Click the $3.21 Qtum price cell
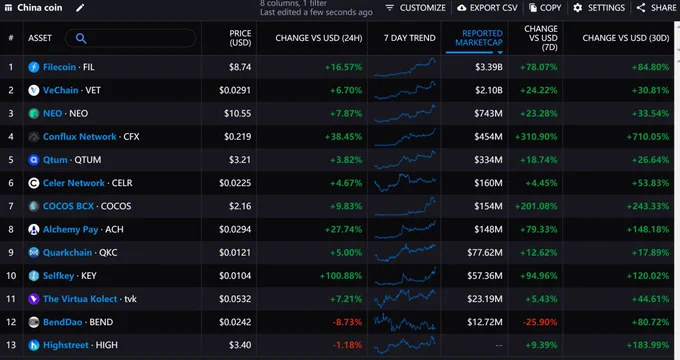The width and height of the screenshot is (680, 360). pyautogui.click(x=240, y=160)
